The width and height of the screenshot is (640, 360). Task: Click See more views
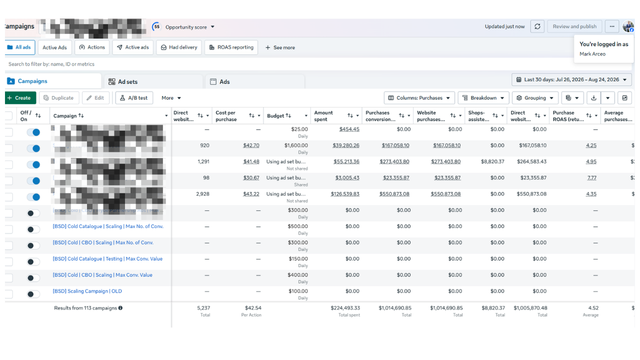click(x=280, y=48)
